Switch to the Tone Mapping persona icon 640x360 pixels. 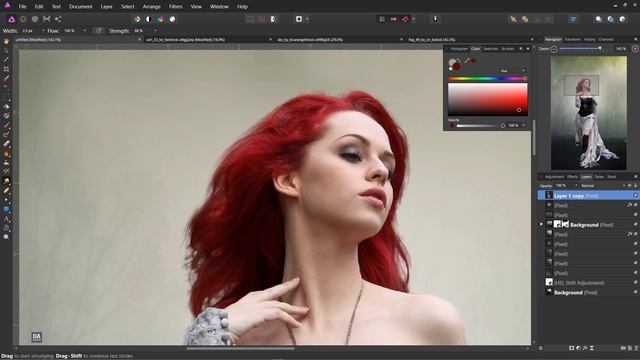coord(47,19)
